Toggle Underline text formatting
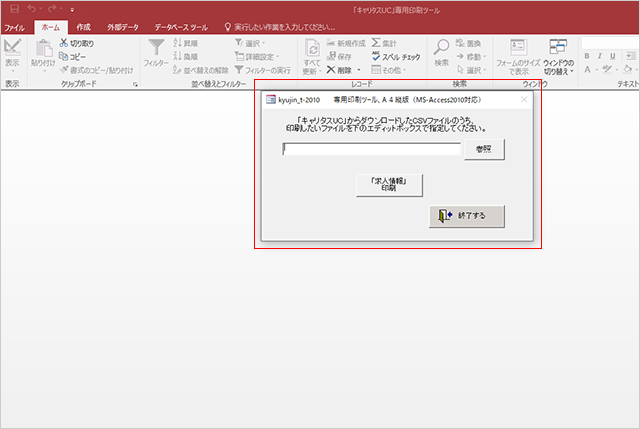 [x=613, y=56]
